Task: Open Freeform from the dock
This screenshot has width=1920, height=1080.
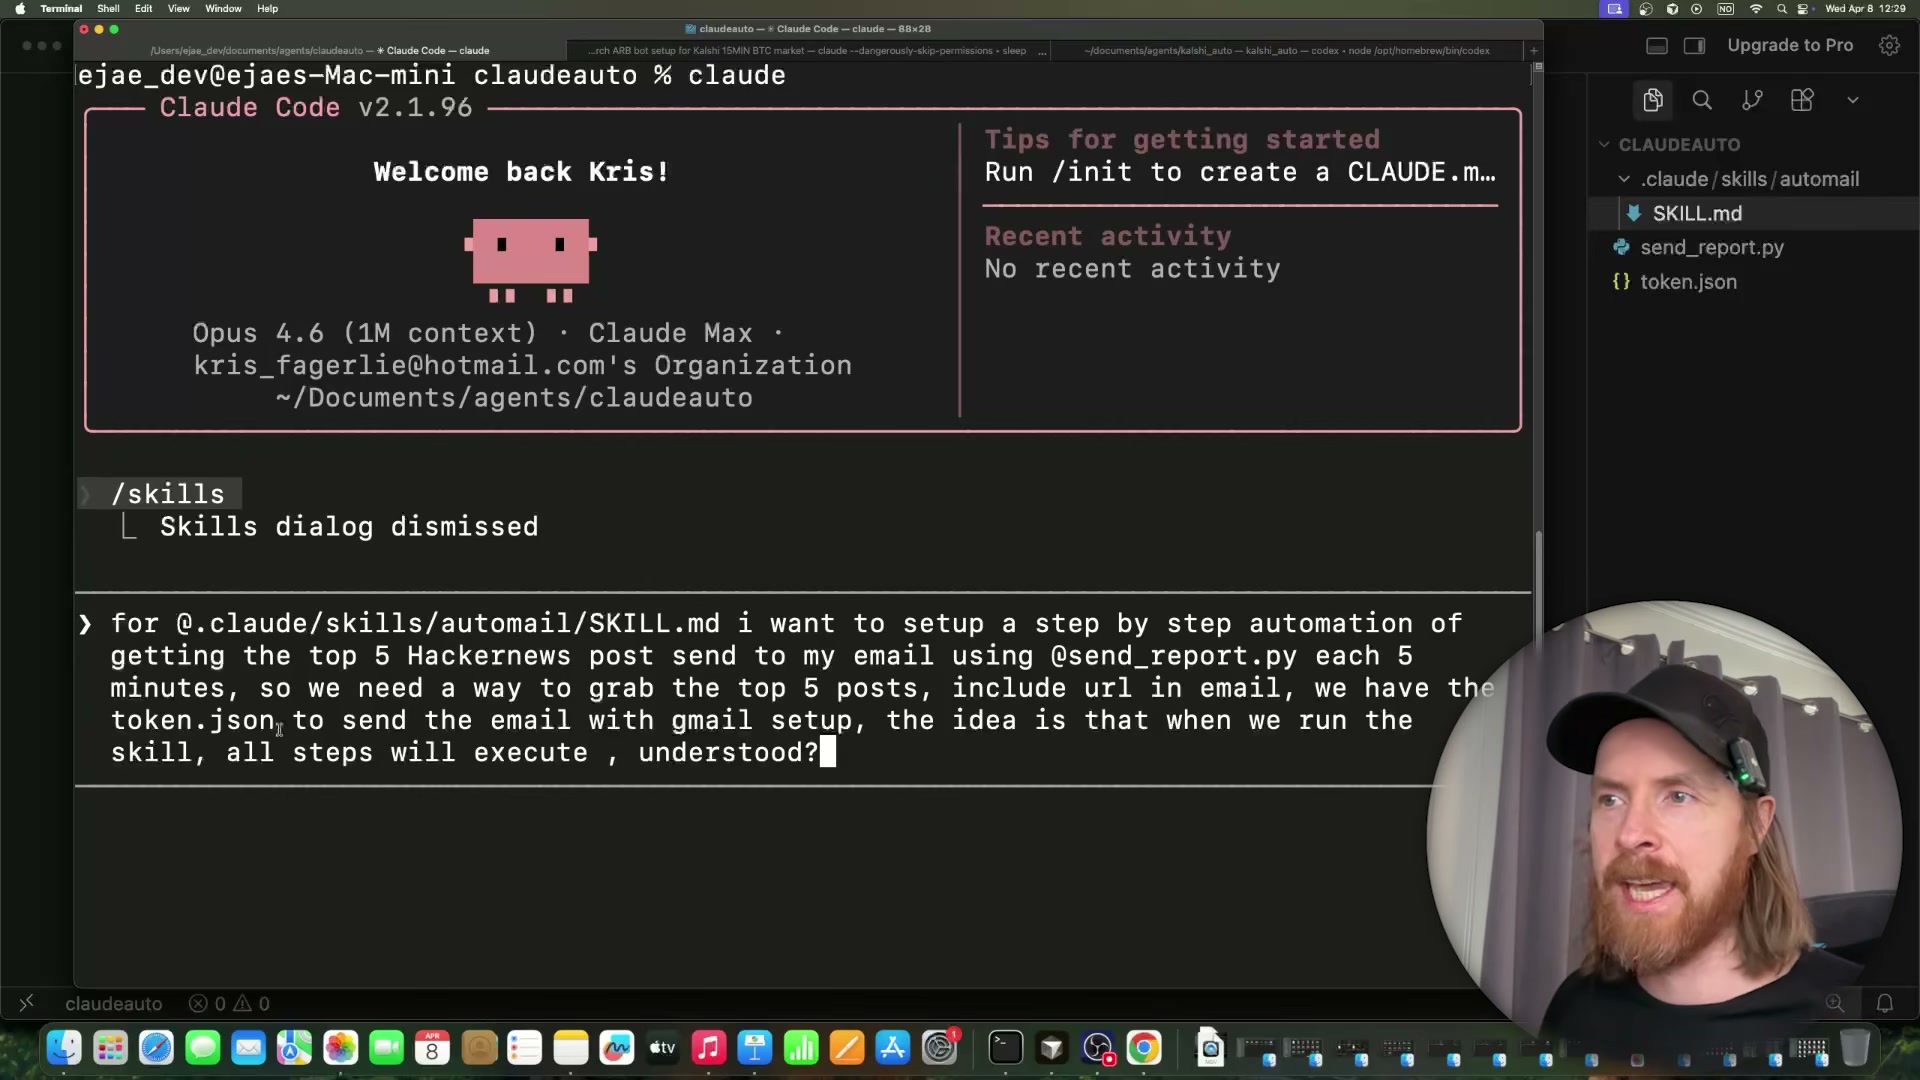Action: point(616,1047)
